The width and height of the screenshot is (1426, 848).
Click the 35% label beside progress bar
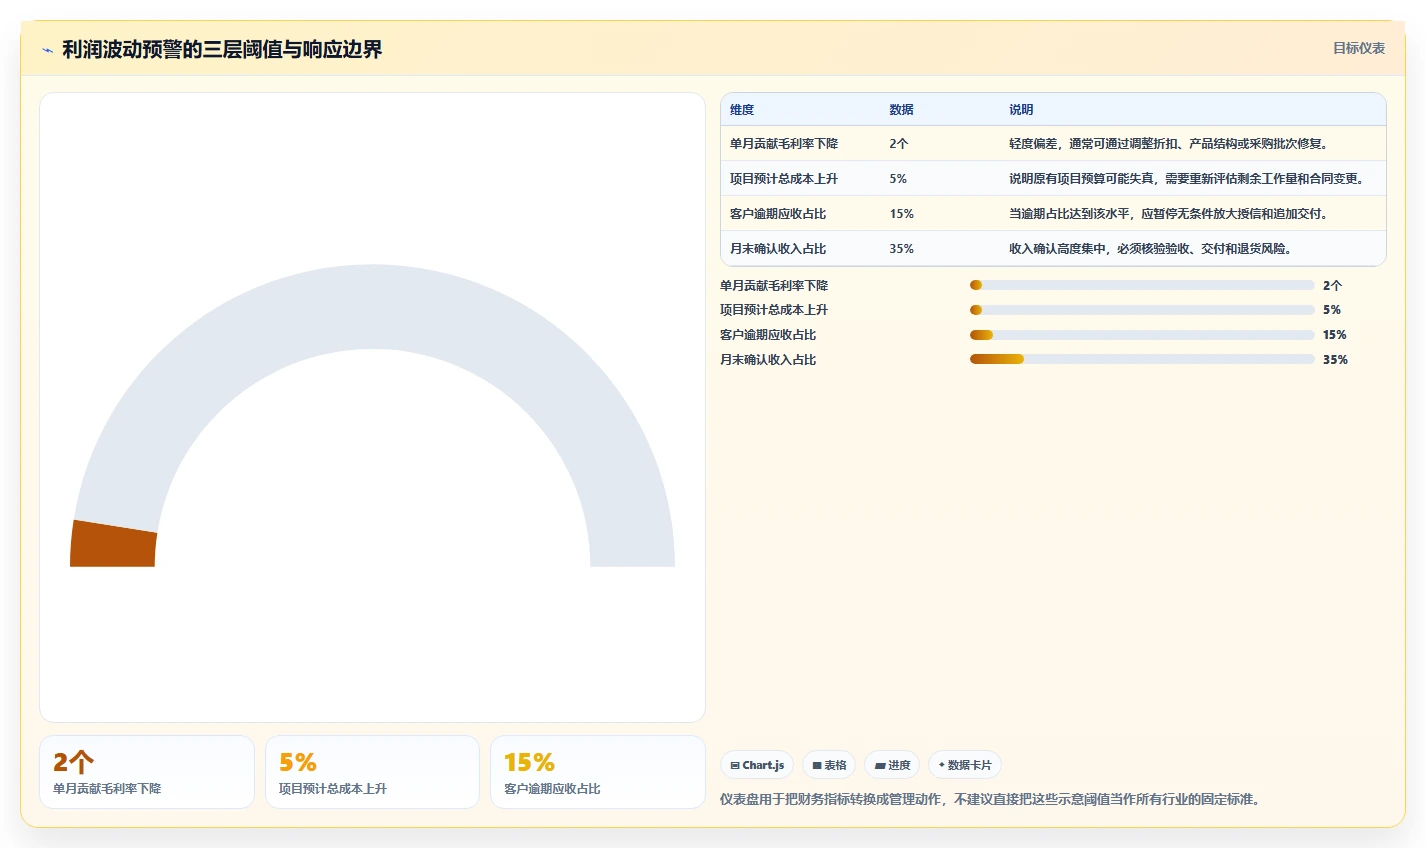(x=1335, y=360)
